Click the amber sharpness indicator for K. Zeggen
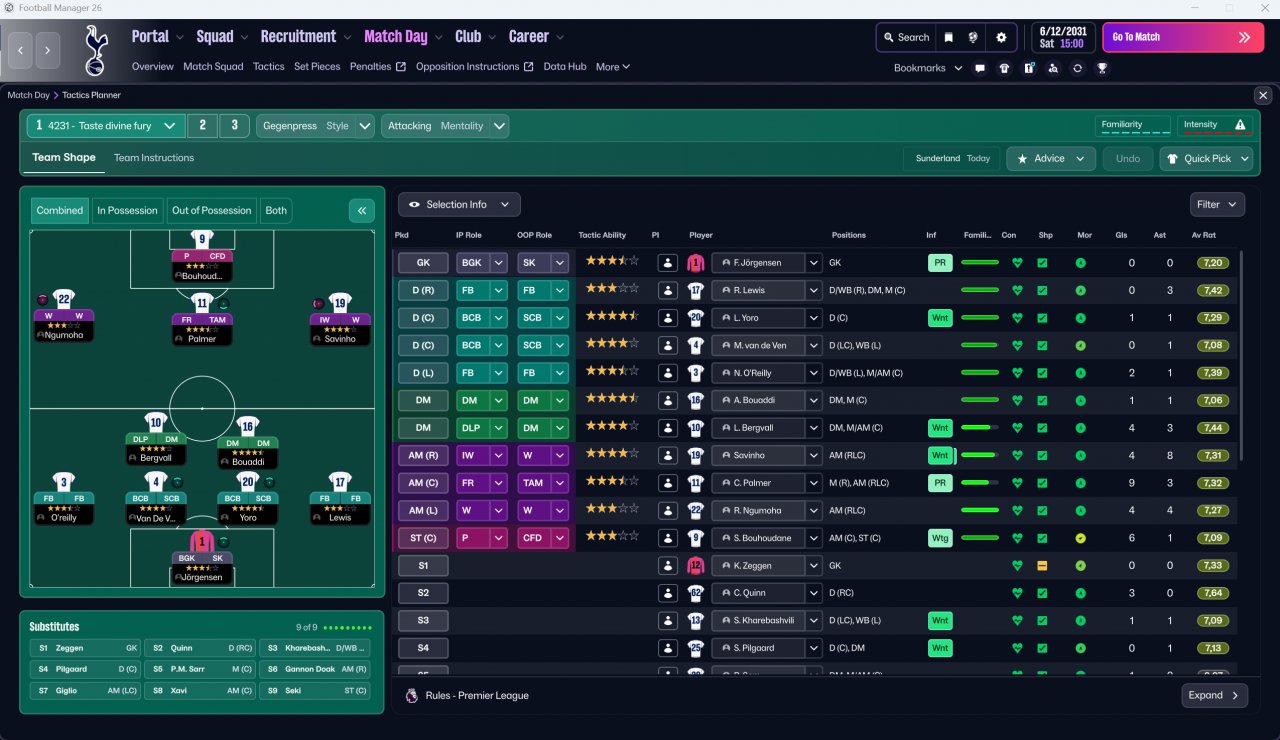Image resolution: width=1280 pixels, height=740 pixels. [1042, 565]
